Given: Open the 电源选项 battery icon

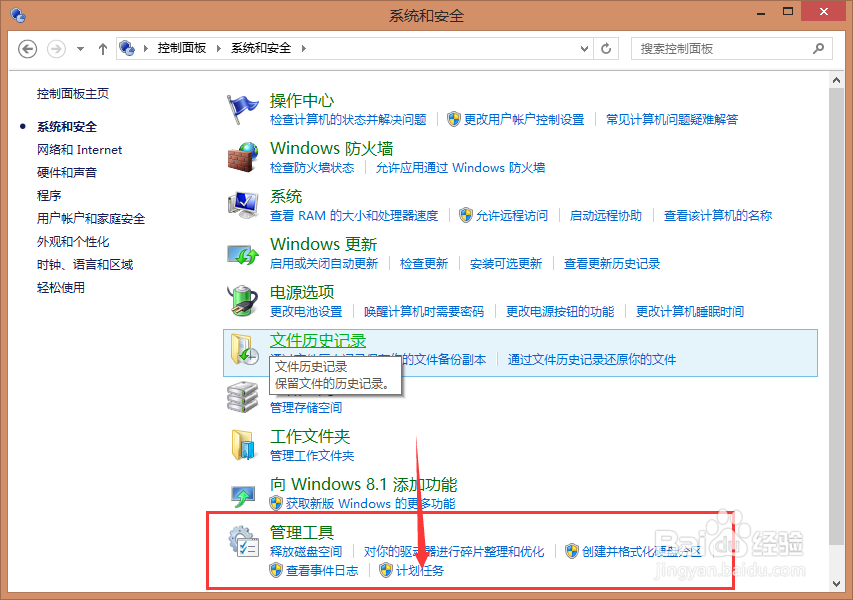Looking at the screenshot, I should [x=243, y=302].
